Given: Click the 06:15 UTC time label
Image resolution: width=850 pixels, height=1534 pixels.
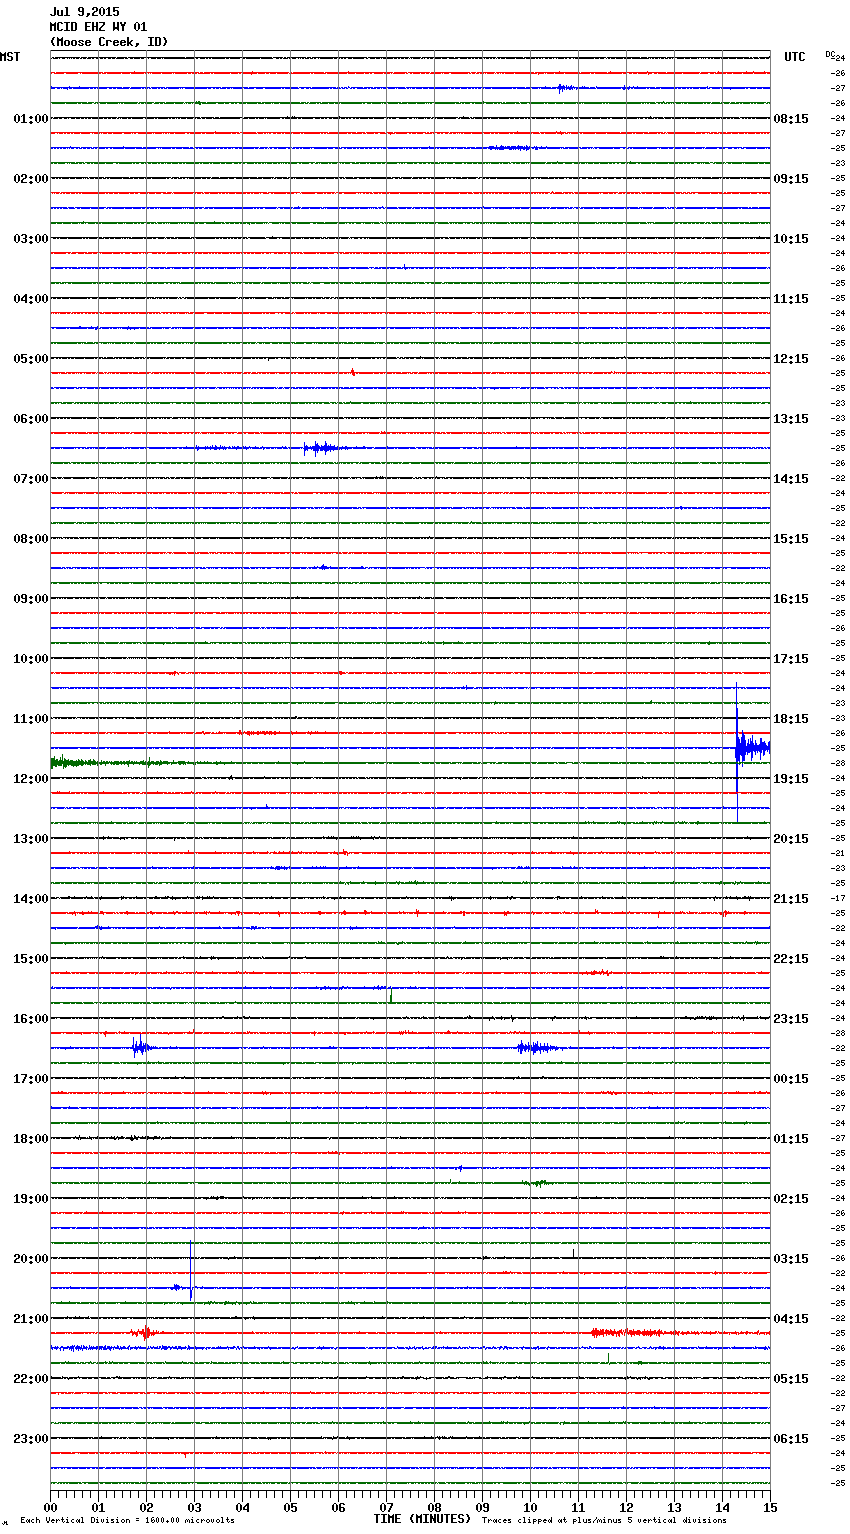Looking at the screenshot, I should [791, 1439].
